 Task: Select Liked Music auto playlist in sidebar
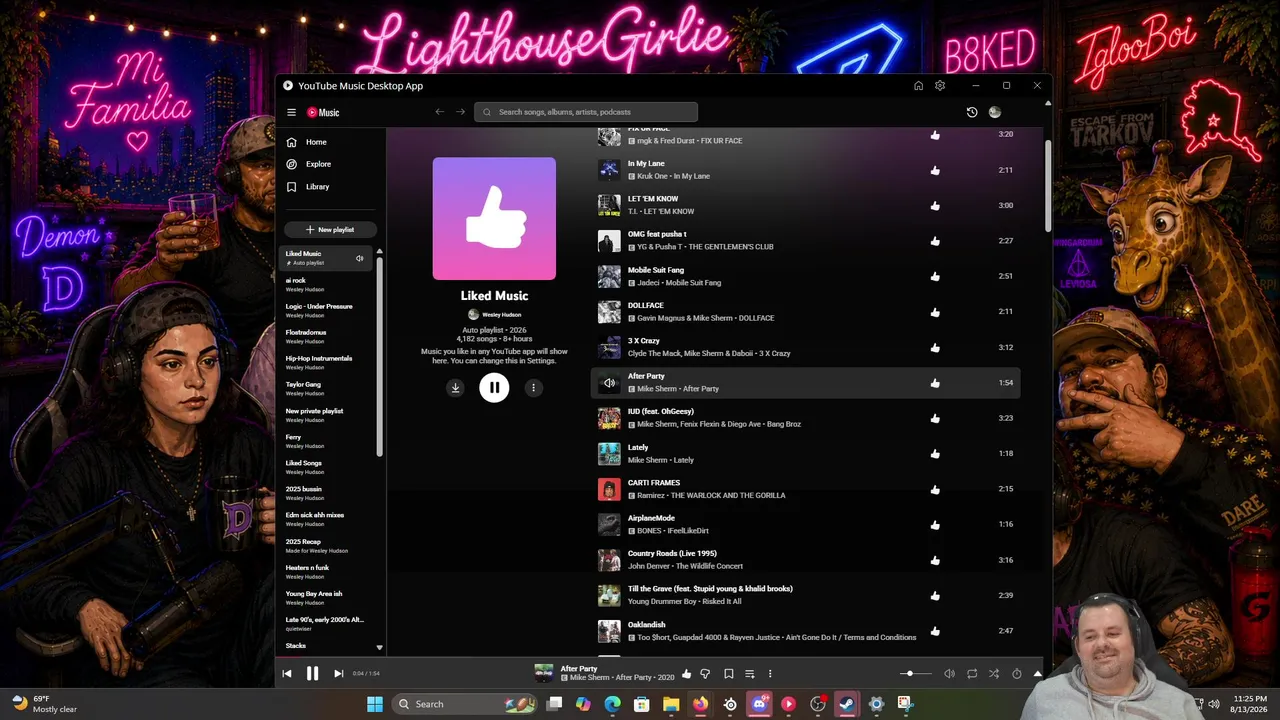(324, 258)
